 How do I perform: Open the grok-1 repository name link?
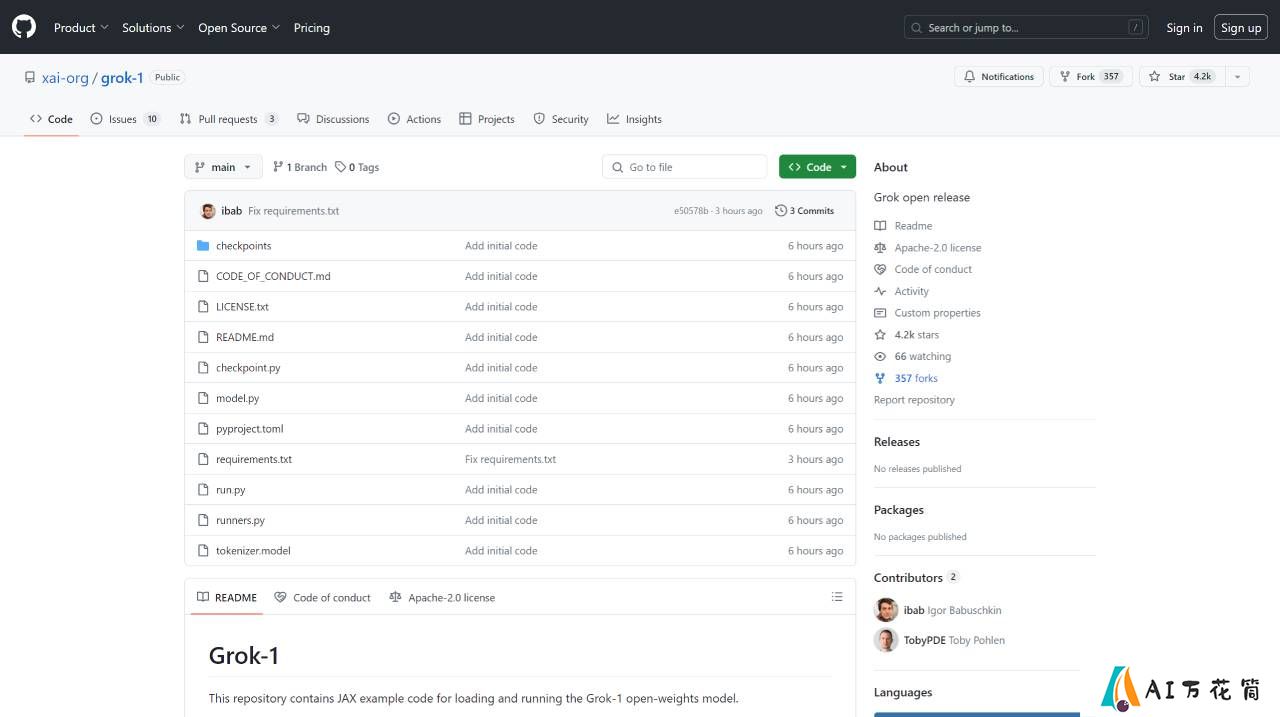click(x=122, y=77)
